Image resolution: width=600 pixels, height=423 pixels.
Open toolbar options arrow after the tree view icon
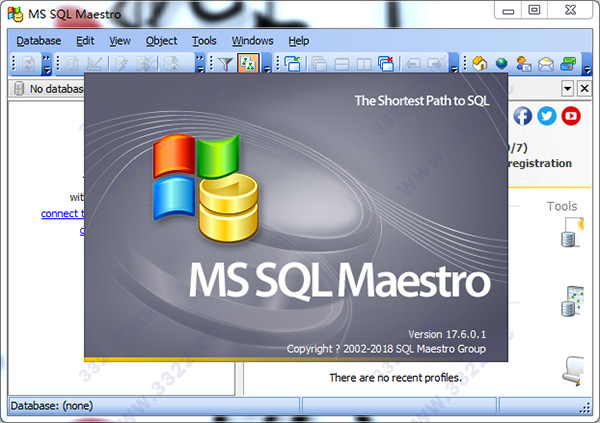tap(267, 64)
